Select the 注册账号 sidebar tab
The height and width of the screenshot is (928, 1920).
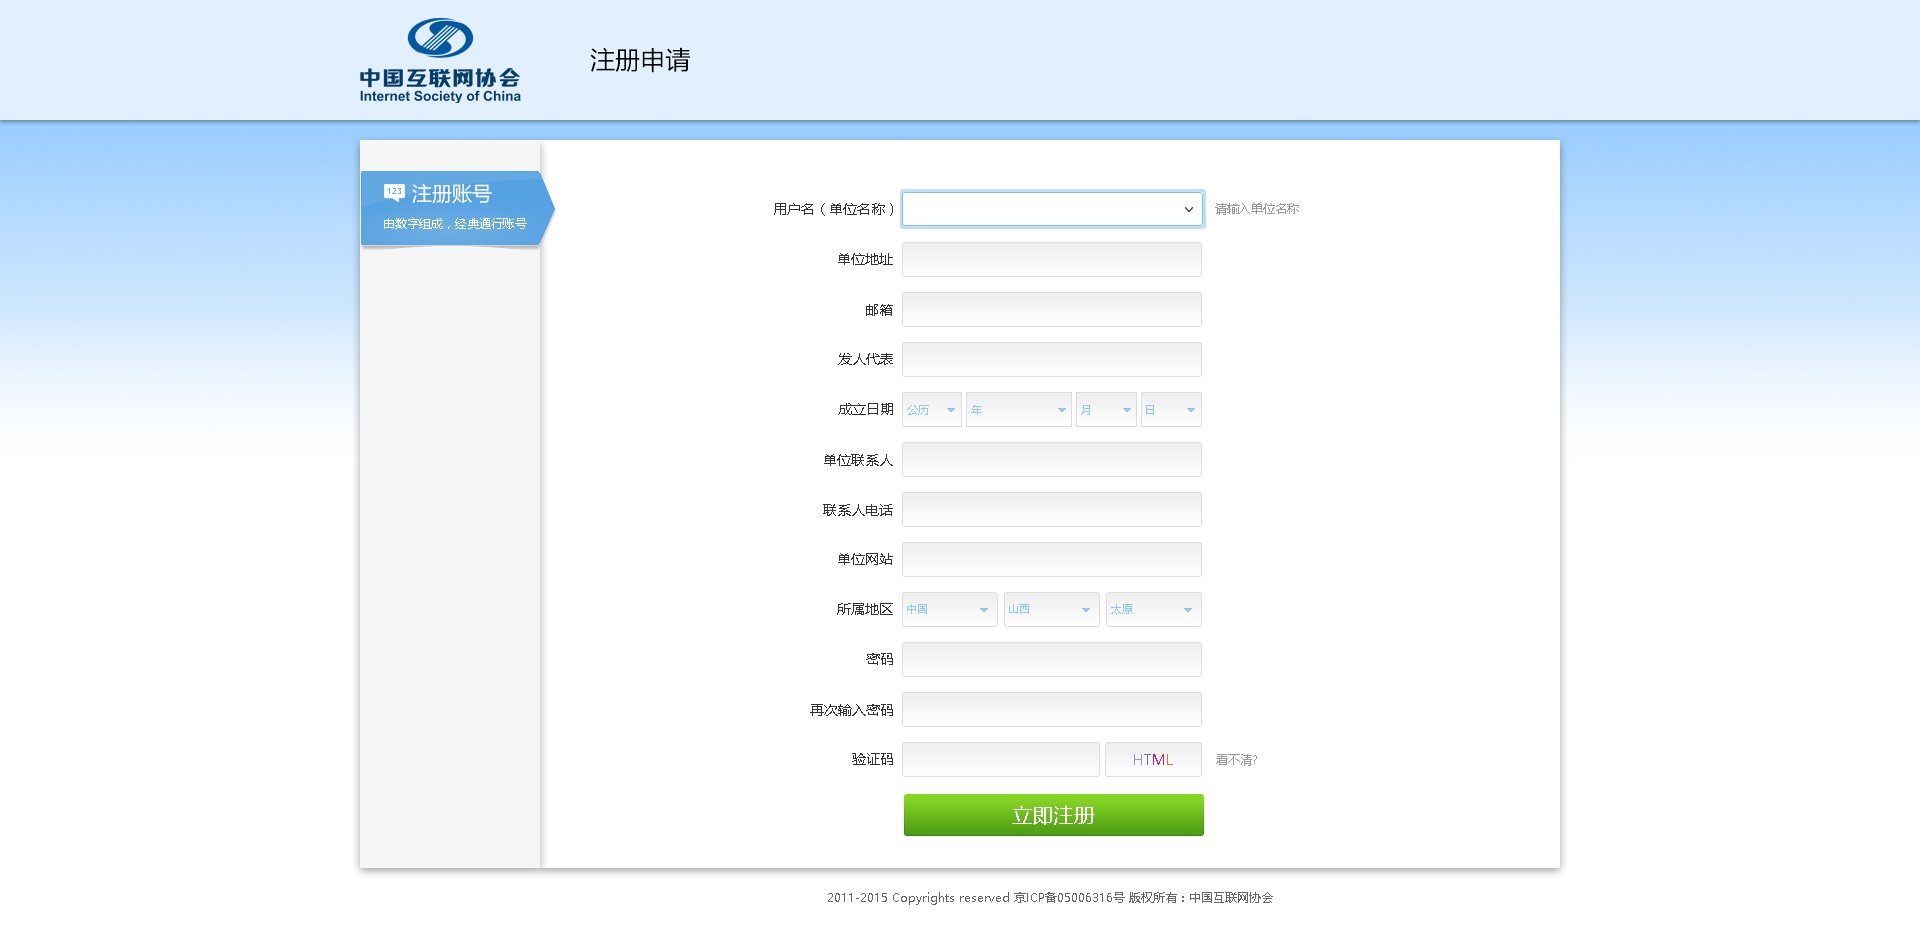(457, 208)
